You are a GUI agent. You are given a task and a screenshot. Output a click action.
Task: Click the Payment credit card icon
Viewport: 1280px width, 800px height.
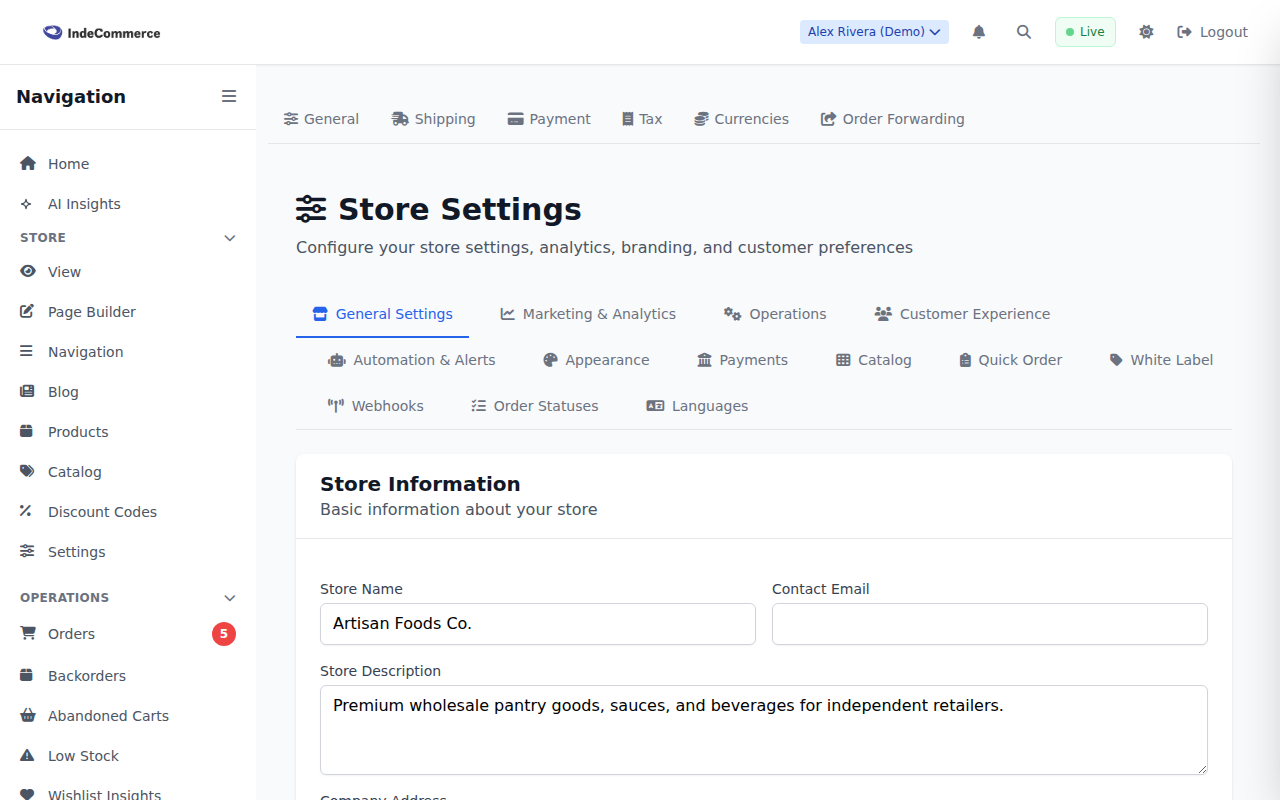[516, 119]
